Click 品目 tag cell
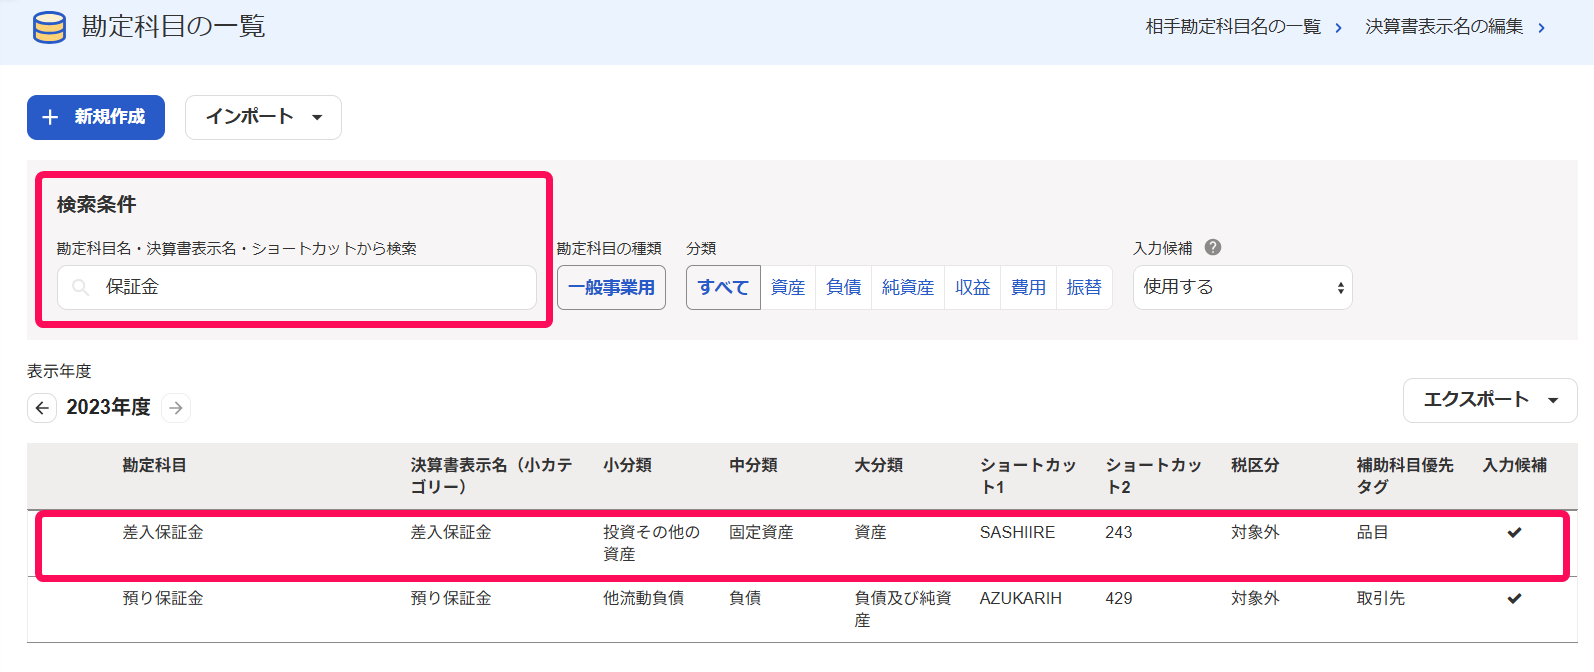 (x=1372, y=533)
